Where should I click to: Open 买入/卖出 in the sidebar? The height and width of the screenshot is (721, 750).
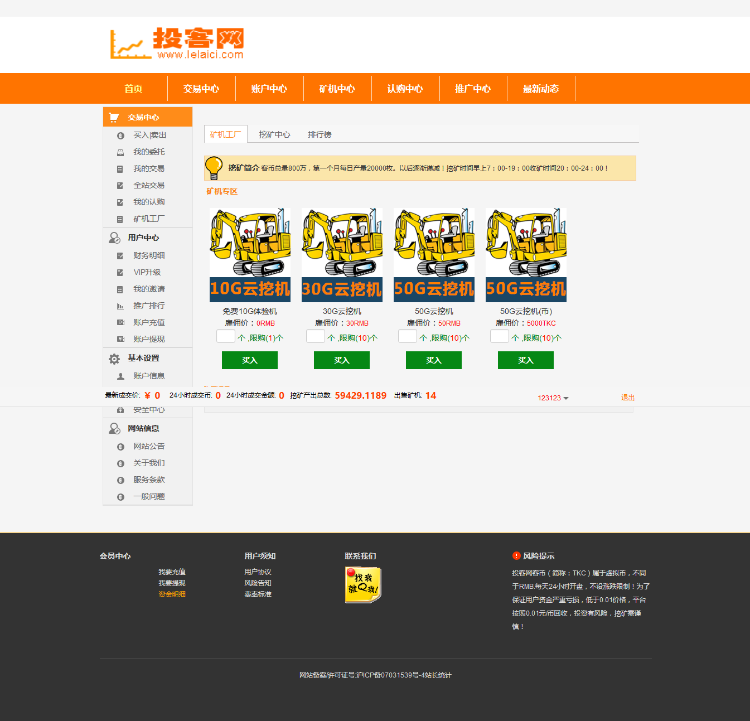click(x=150, y=135)
